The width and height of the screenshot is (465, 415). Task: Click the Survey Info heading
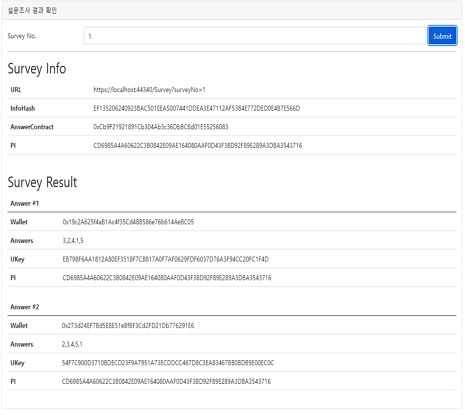(x=37, y=69)
